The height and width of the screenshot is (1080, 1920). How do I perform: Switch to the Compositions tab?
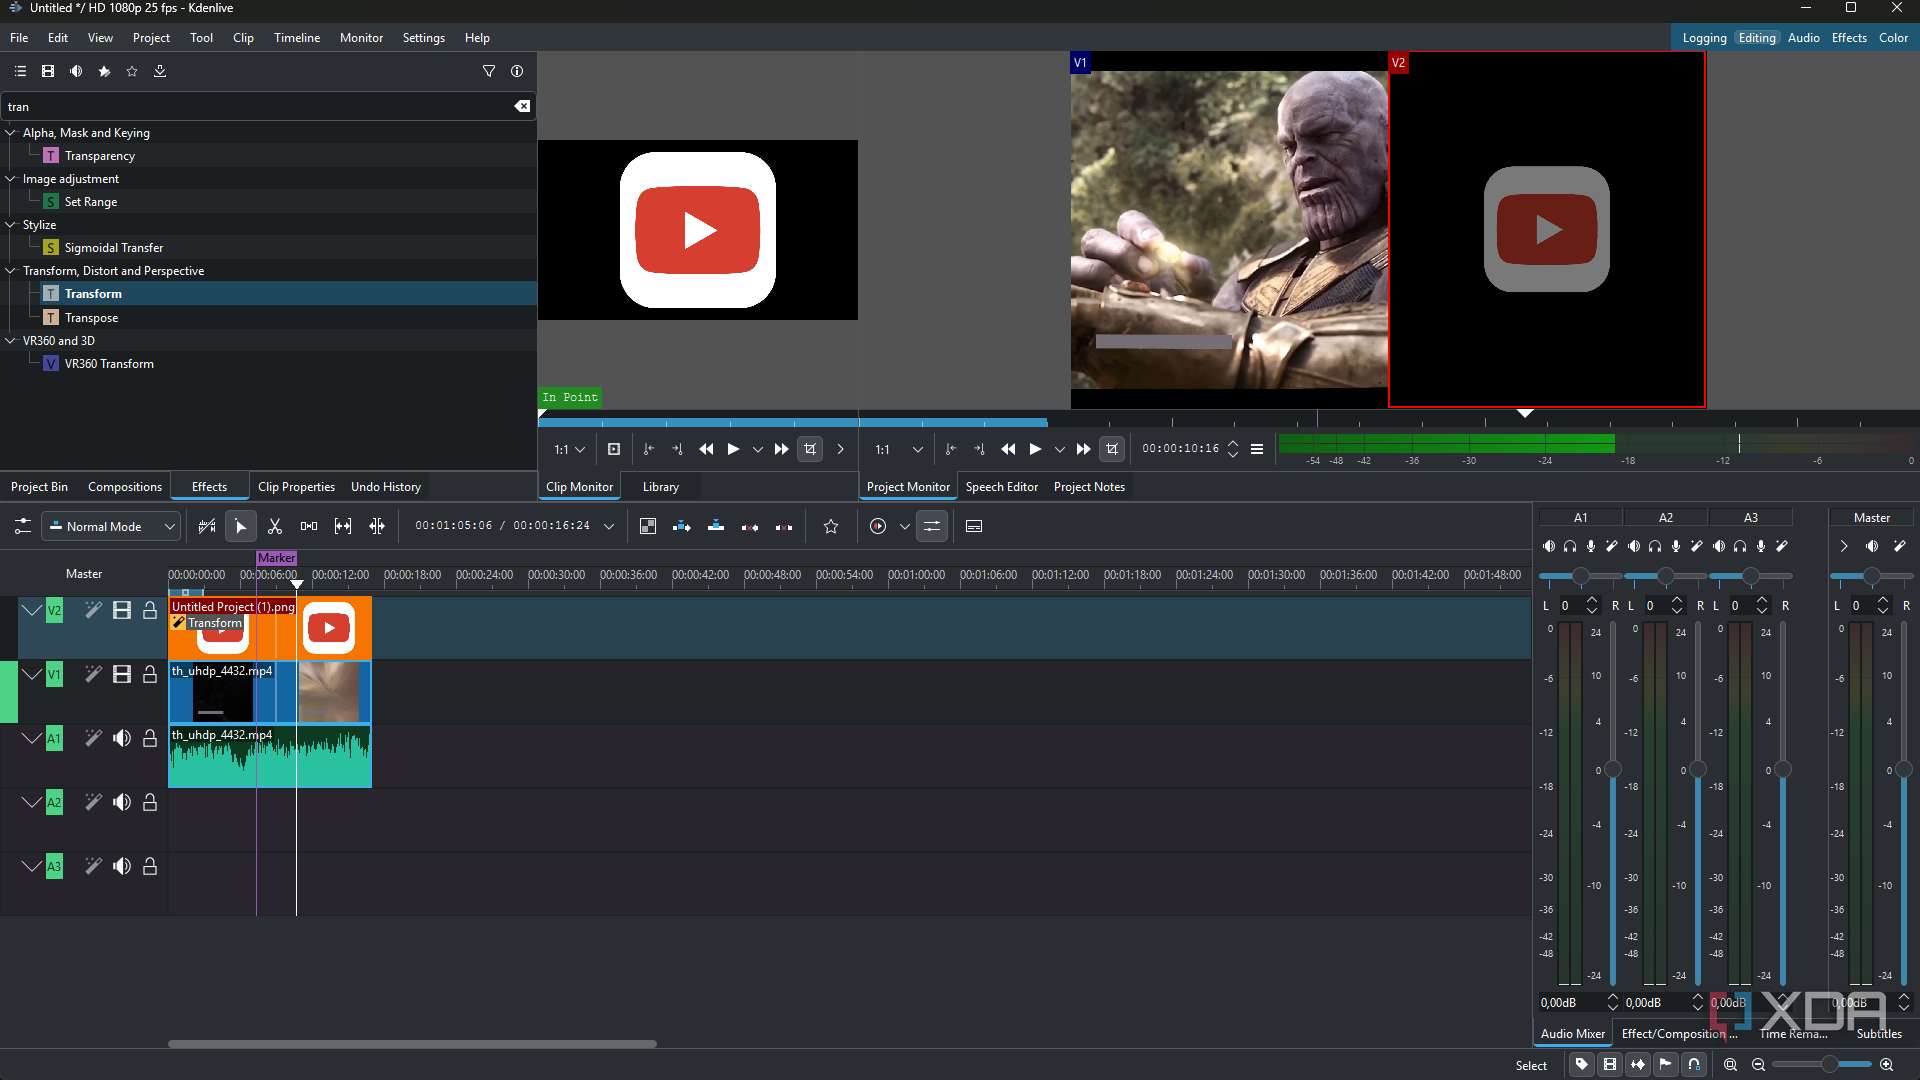[x=125, y=487]
